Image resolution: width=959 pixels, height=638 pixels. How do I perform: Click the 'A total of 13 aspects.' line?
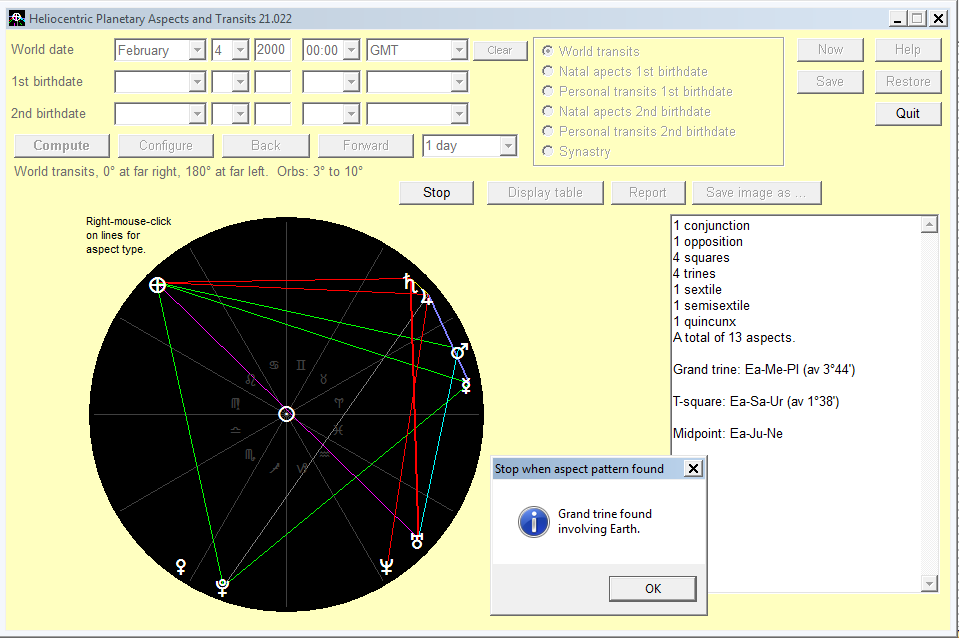coord(734,338)
